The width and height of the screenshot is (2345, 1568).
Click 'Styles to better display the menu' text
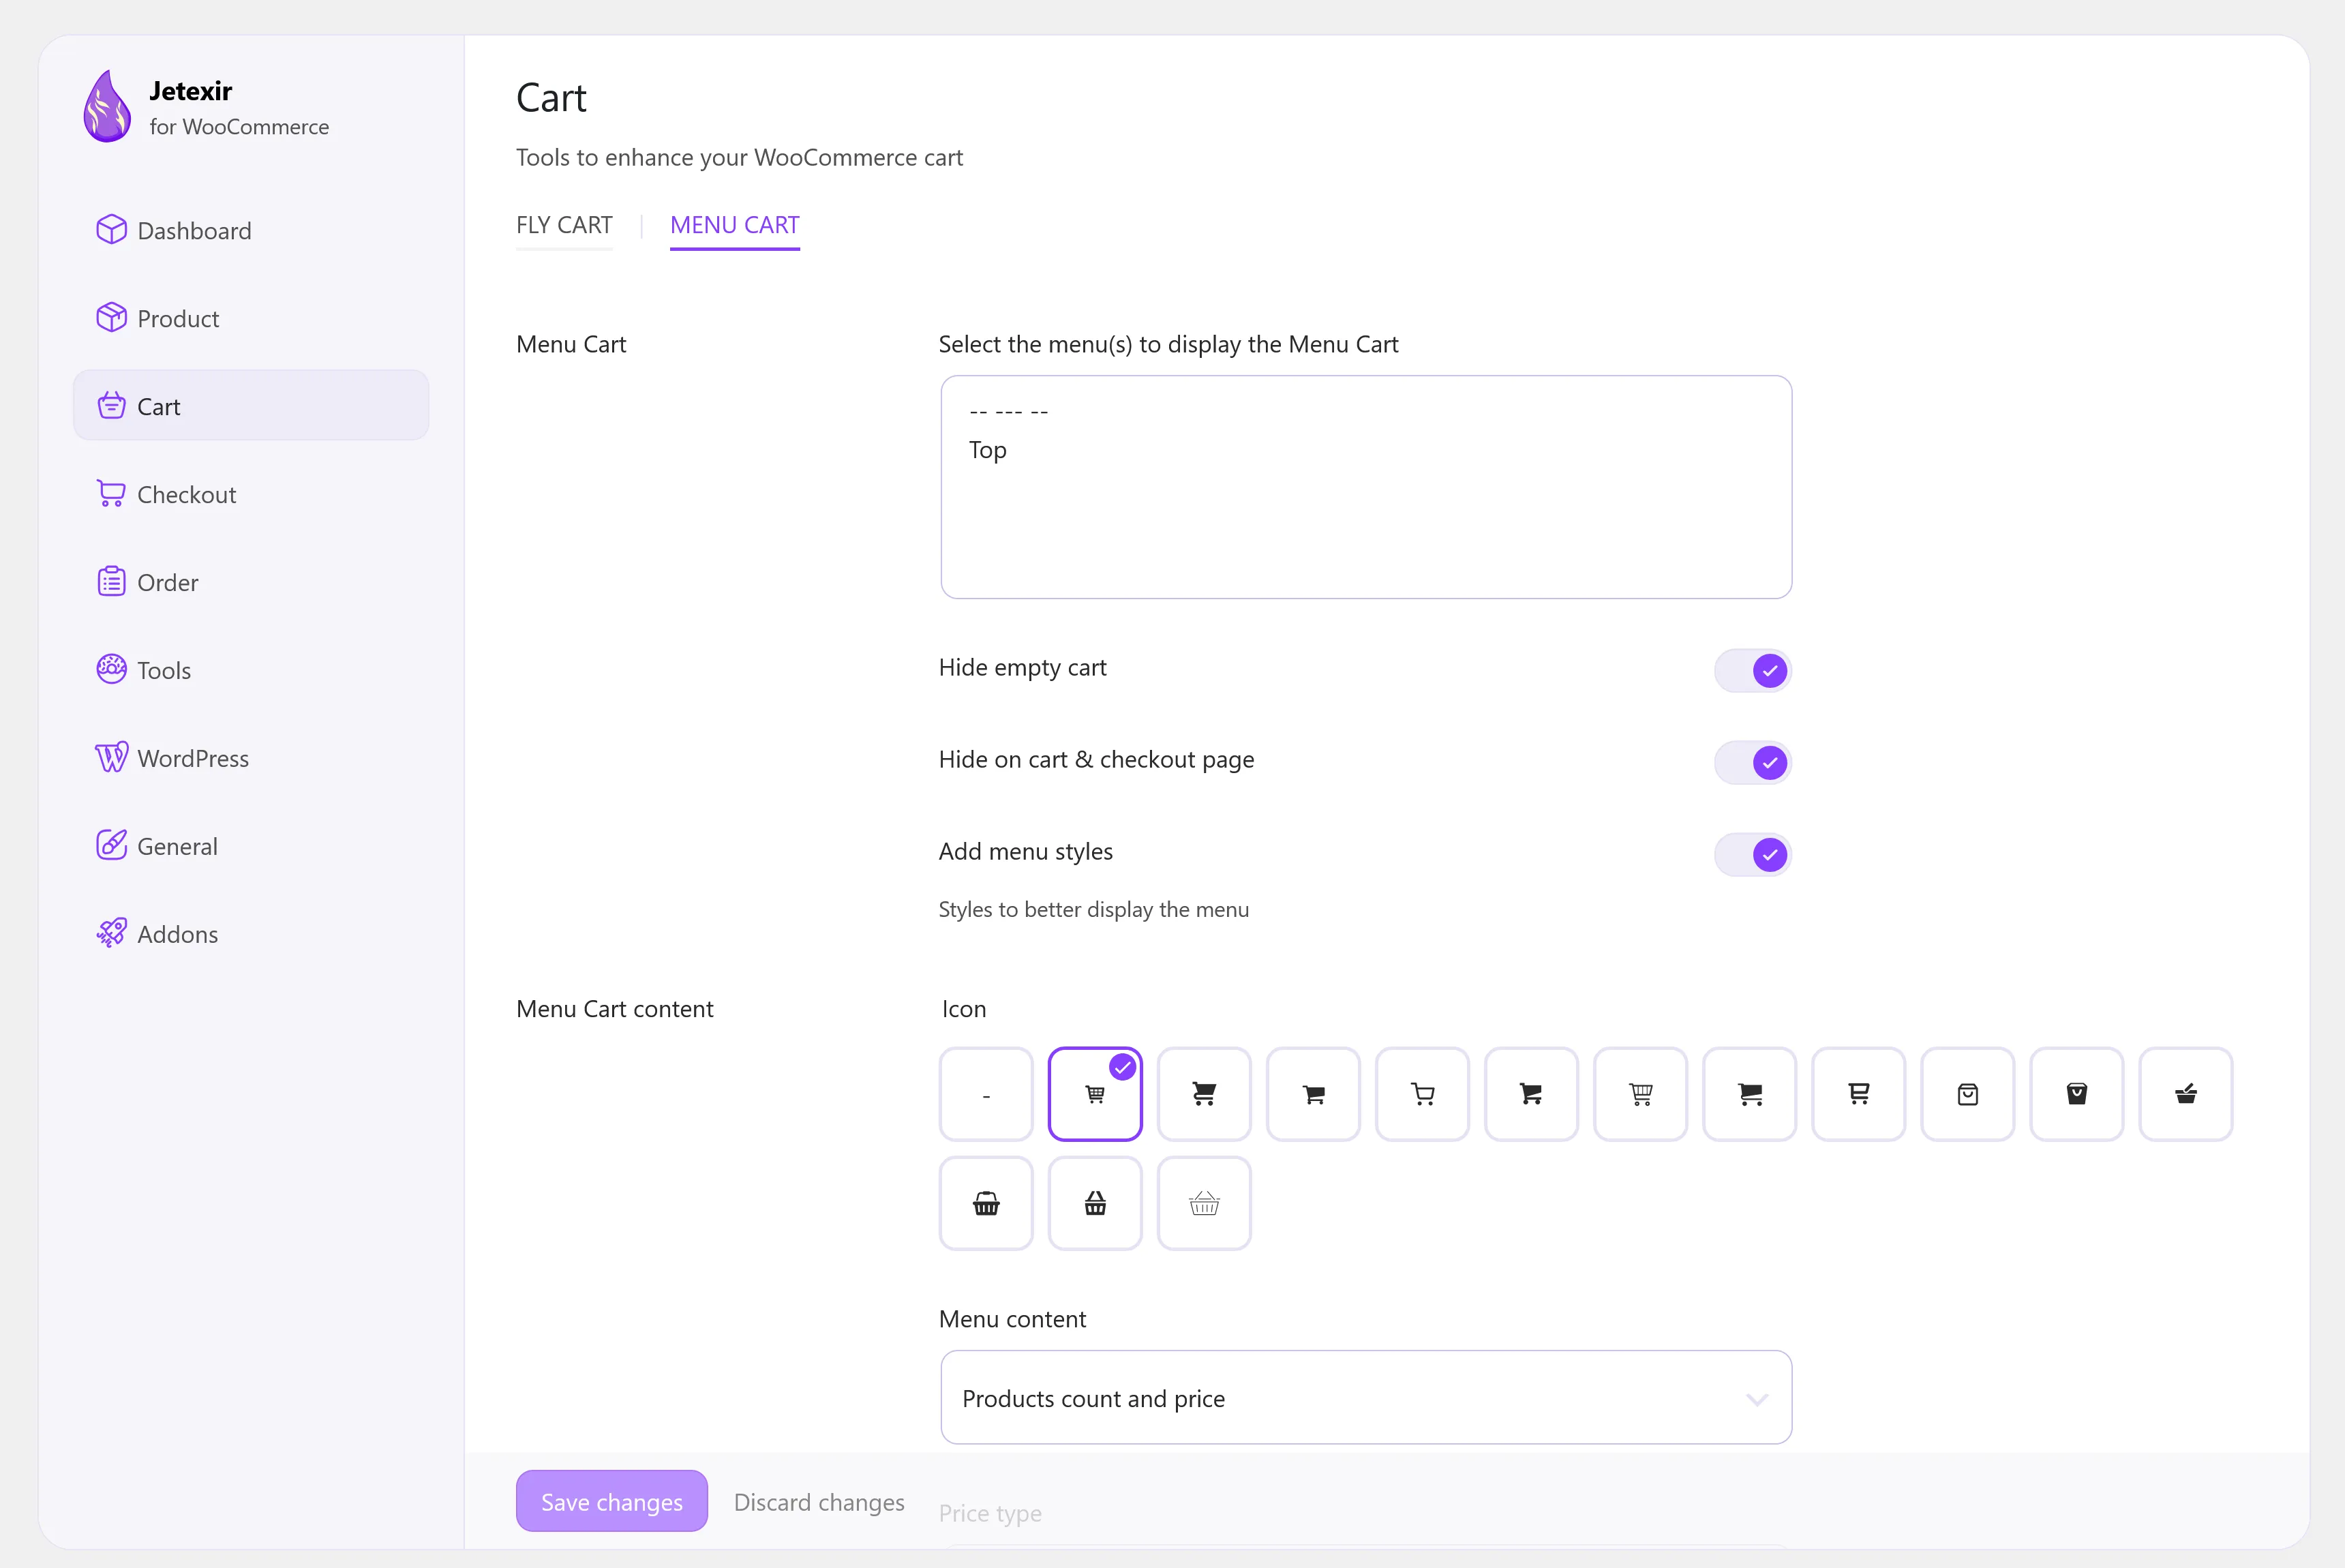pyautogui.click(x=1094, y=909)
